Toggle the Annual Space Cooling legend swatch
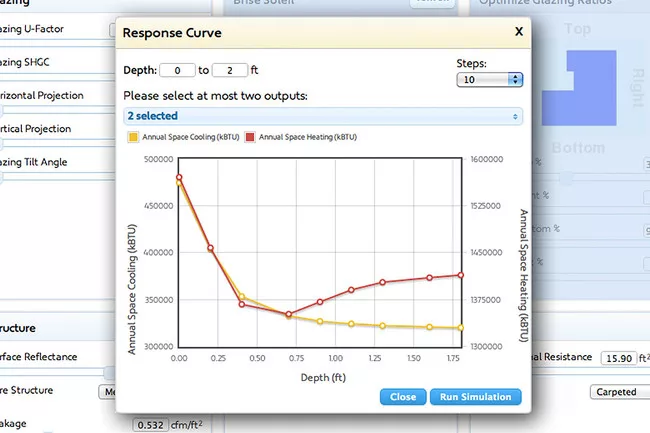Viewport: 650px width, 433px height. [133, 137]
